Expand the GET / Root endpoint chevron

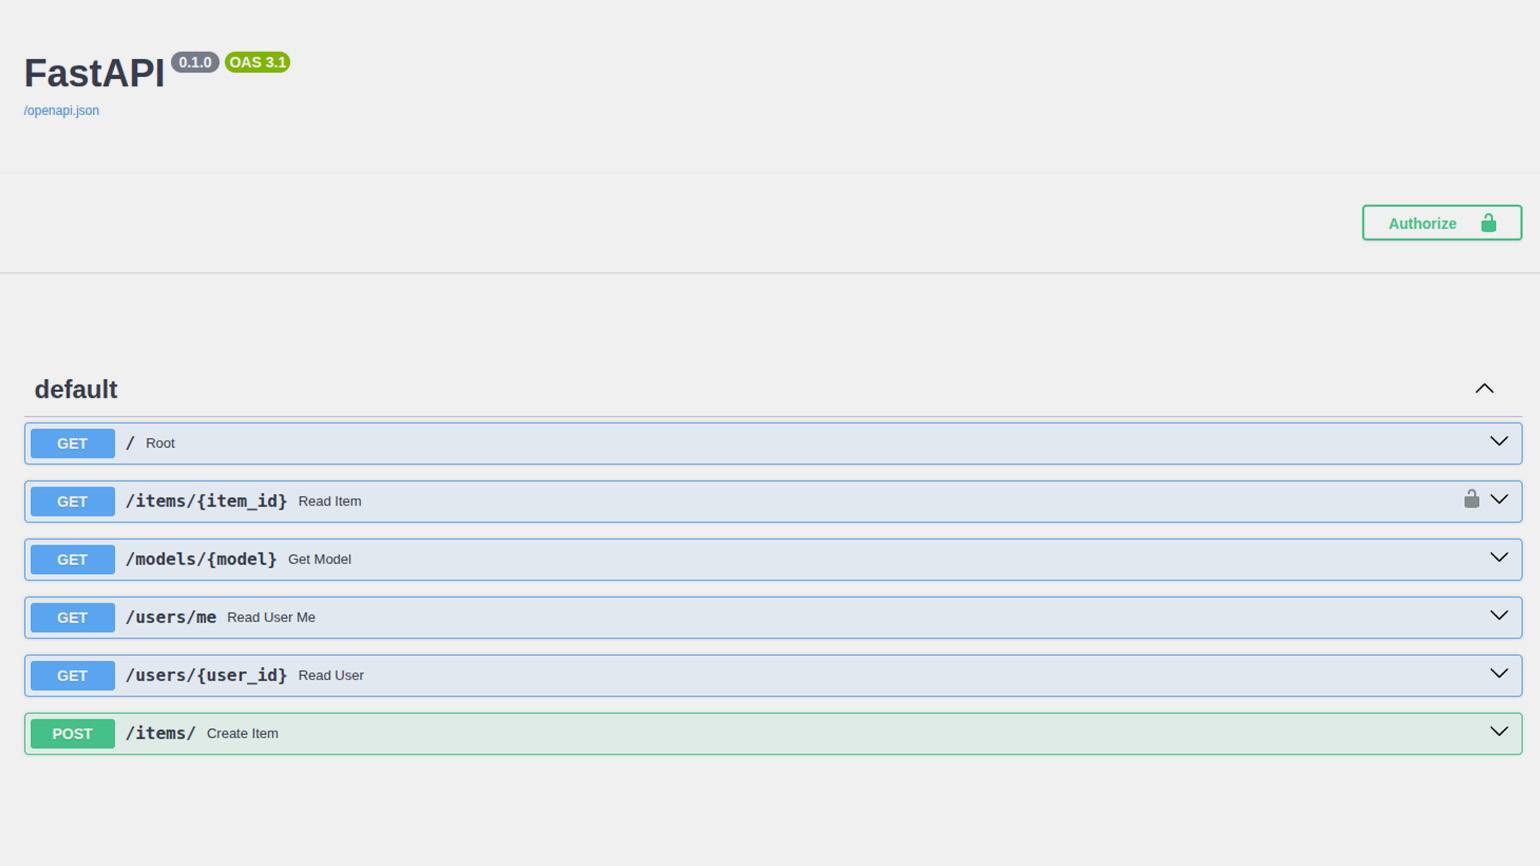point(1498,442)
